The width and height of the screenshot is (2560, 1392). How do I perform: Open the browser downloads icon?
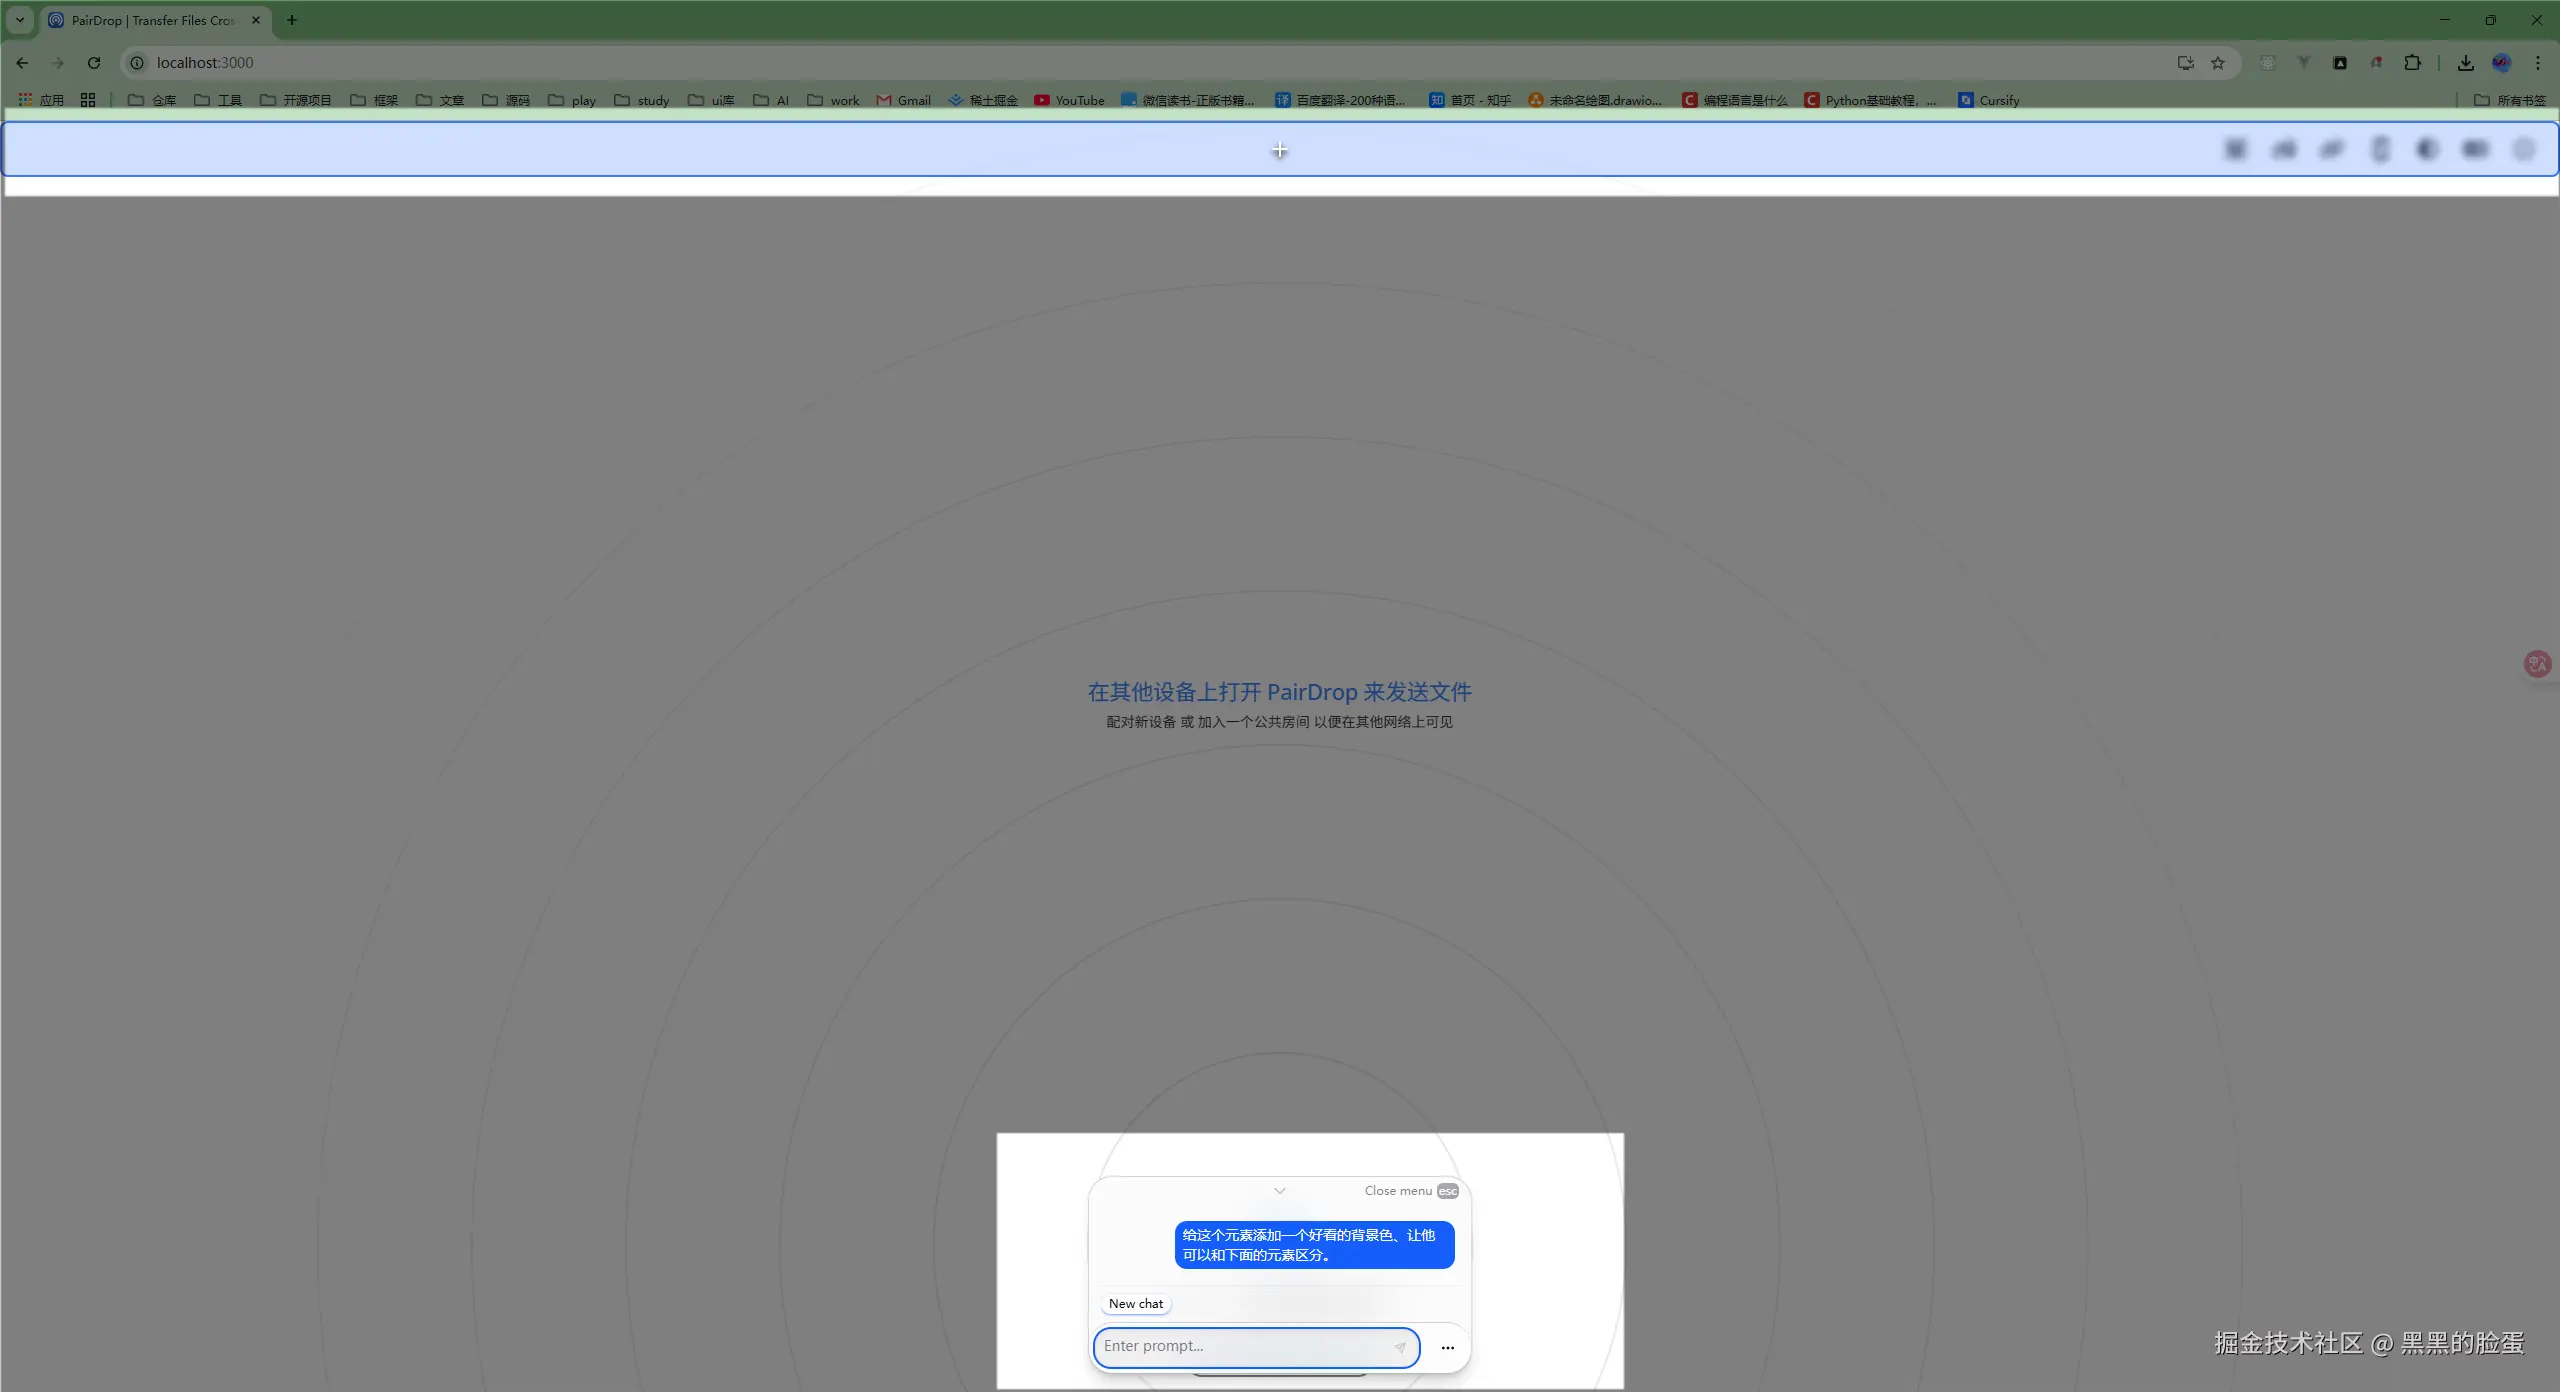point(2465,63)
